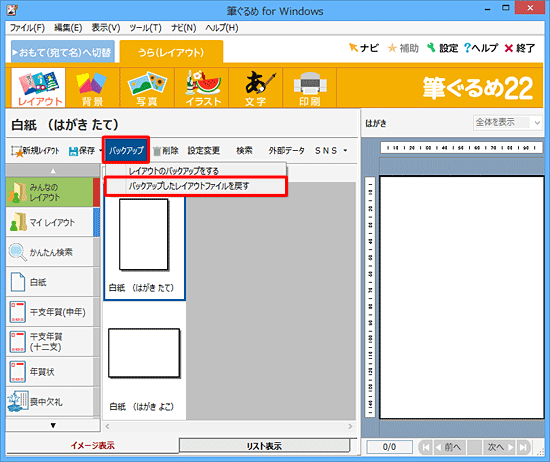Click the 削除 delete button
The width and height of the screenshot is (550, 462).
pos(166,151)
